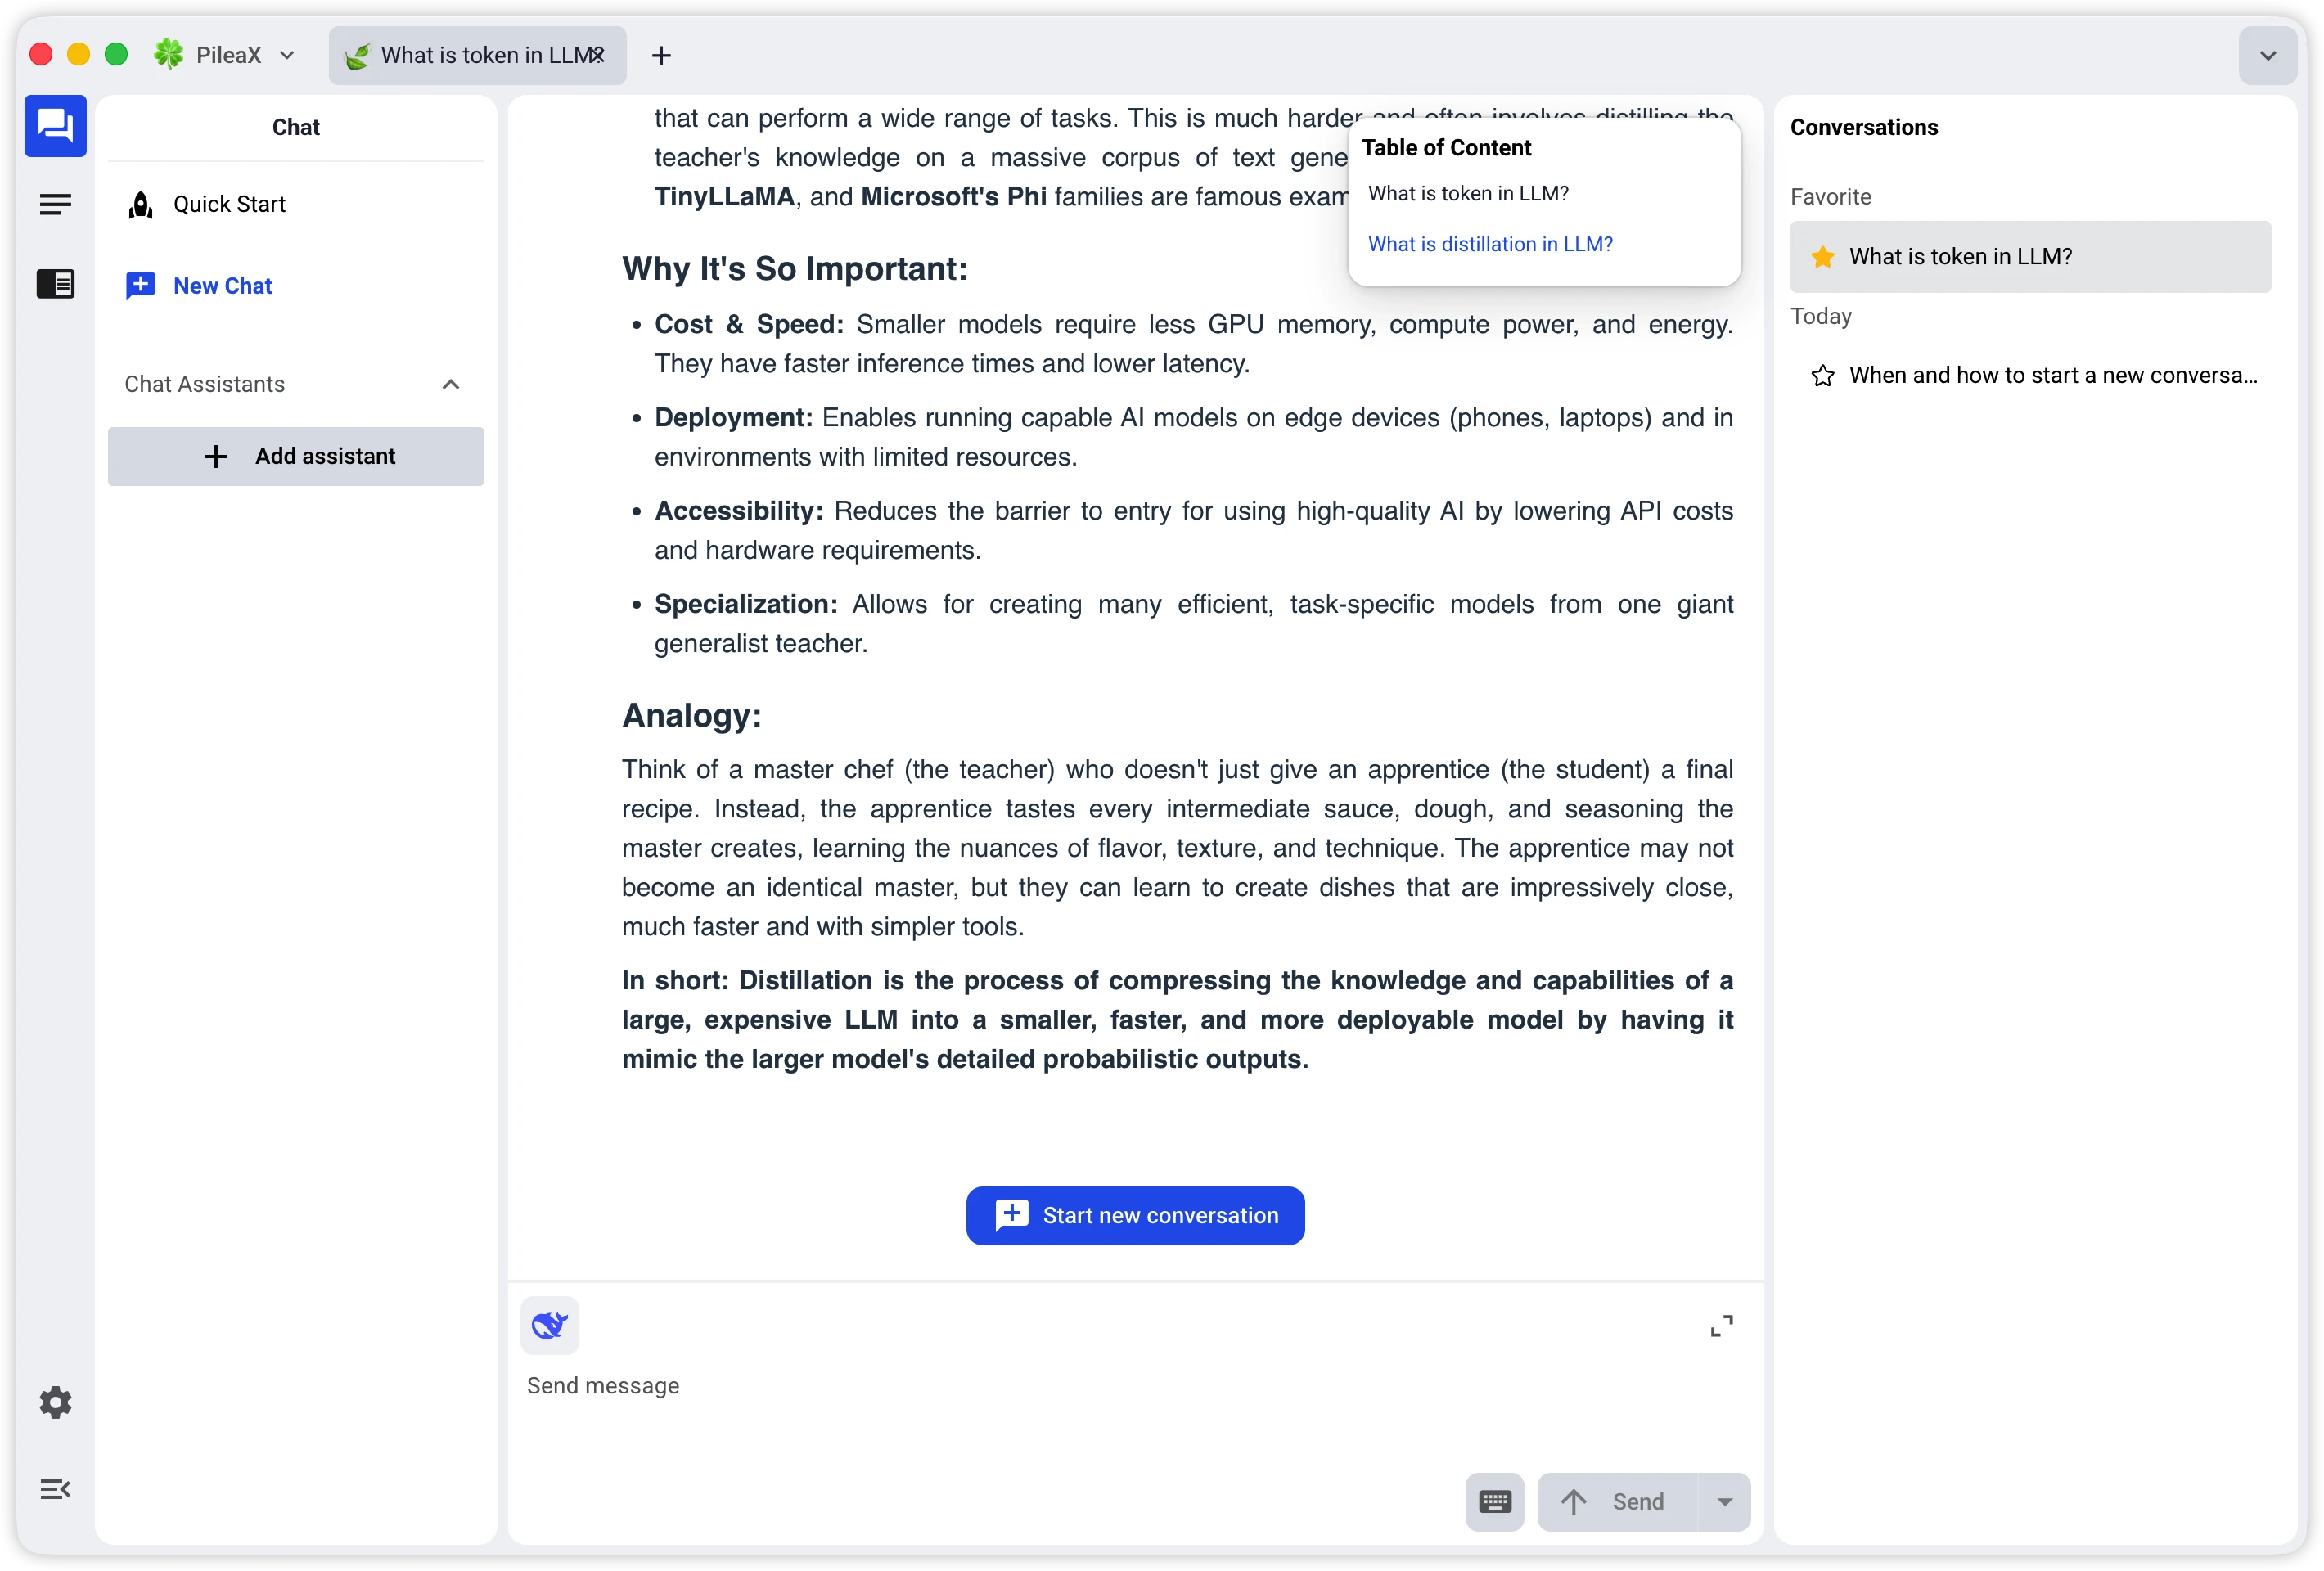
Task: Click the 'Chat' panel title
Action: 296,128
